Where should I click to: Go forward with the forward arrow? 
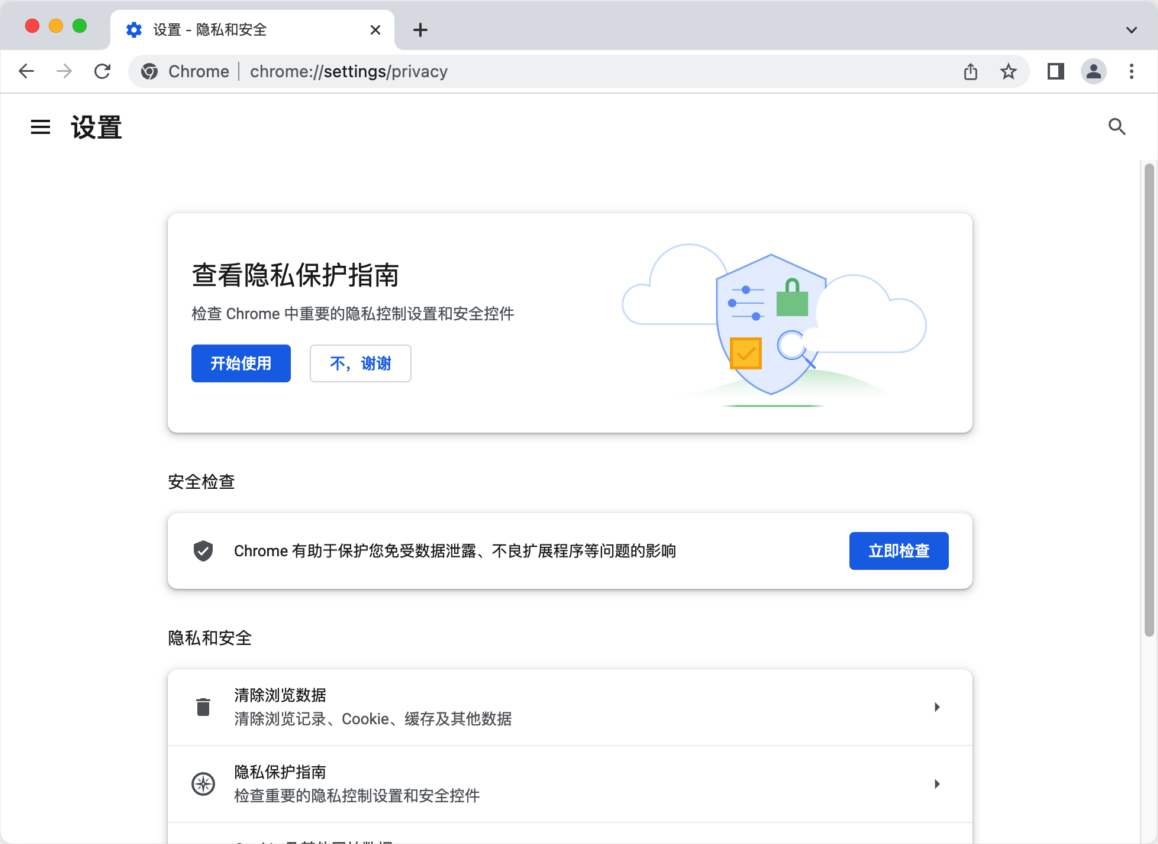coord(65,71)
